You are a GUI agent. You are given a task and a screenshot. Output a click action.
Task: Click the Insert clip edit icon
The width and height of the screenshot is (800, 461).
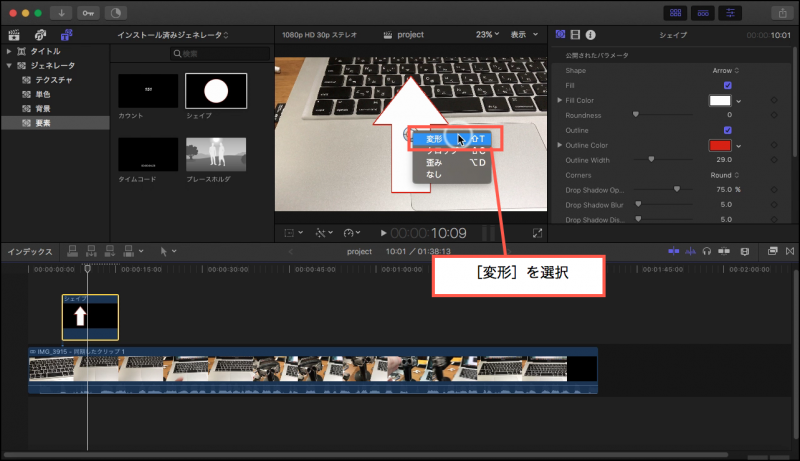pos(91,251)
